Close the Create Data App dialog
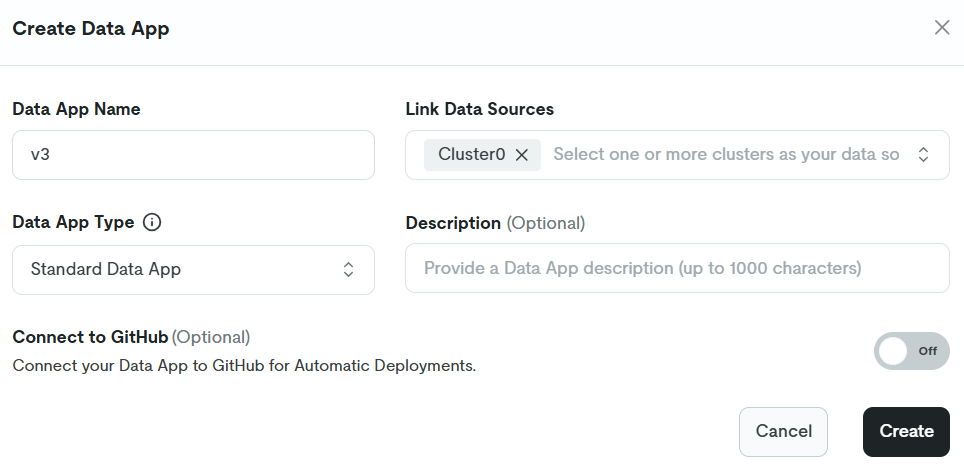Image resolution: width=964 pixels, height=472 pixels. pos(941,28)
